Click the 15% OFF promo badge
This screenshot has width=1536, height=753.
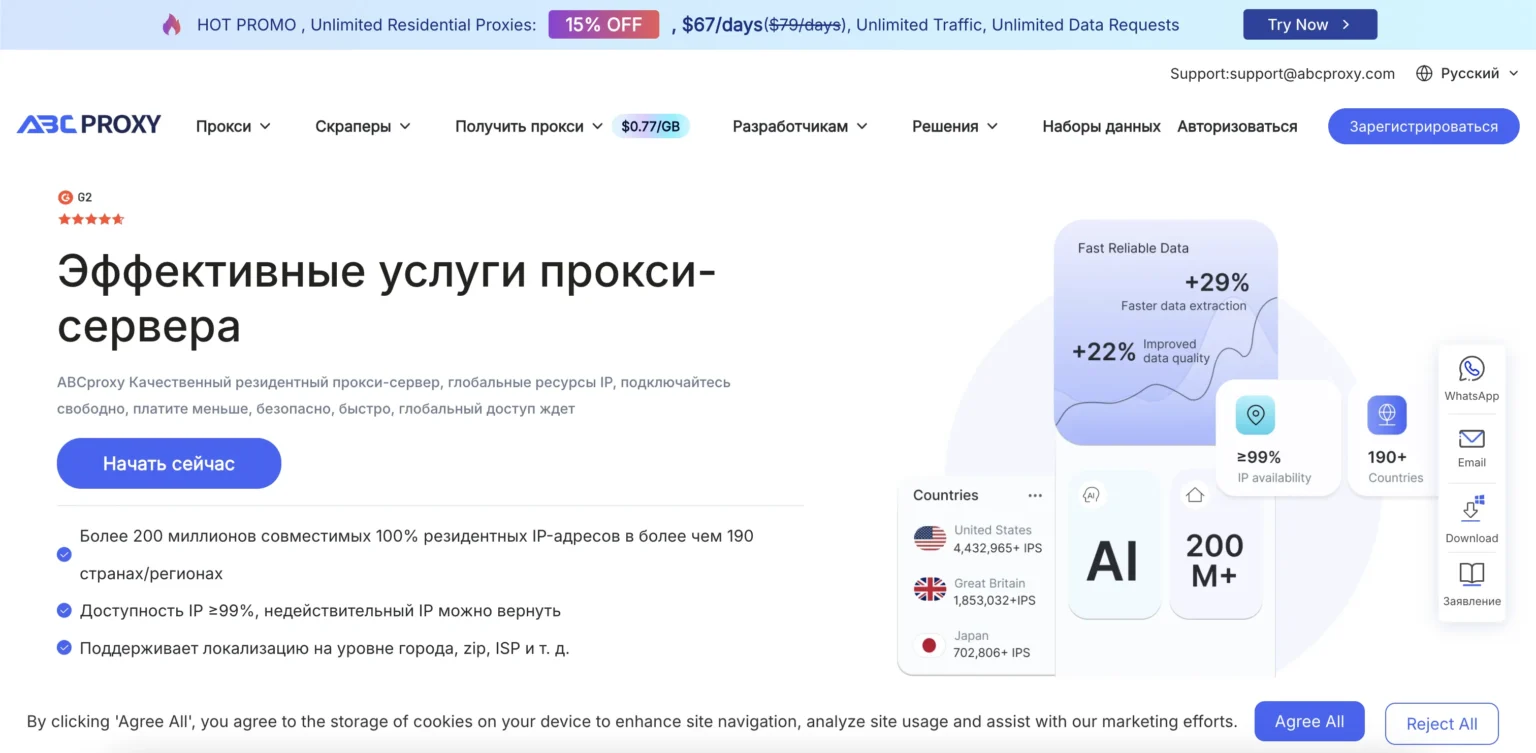coord(603,23)
